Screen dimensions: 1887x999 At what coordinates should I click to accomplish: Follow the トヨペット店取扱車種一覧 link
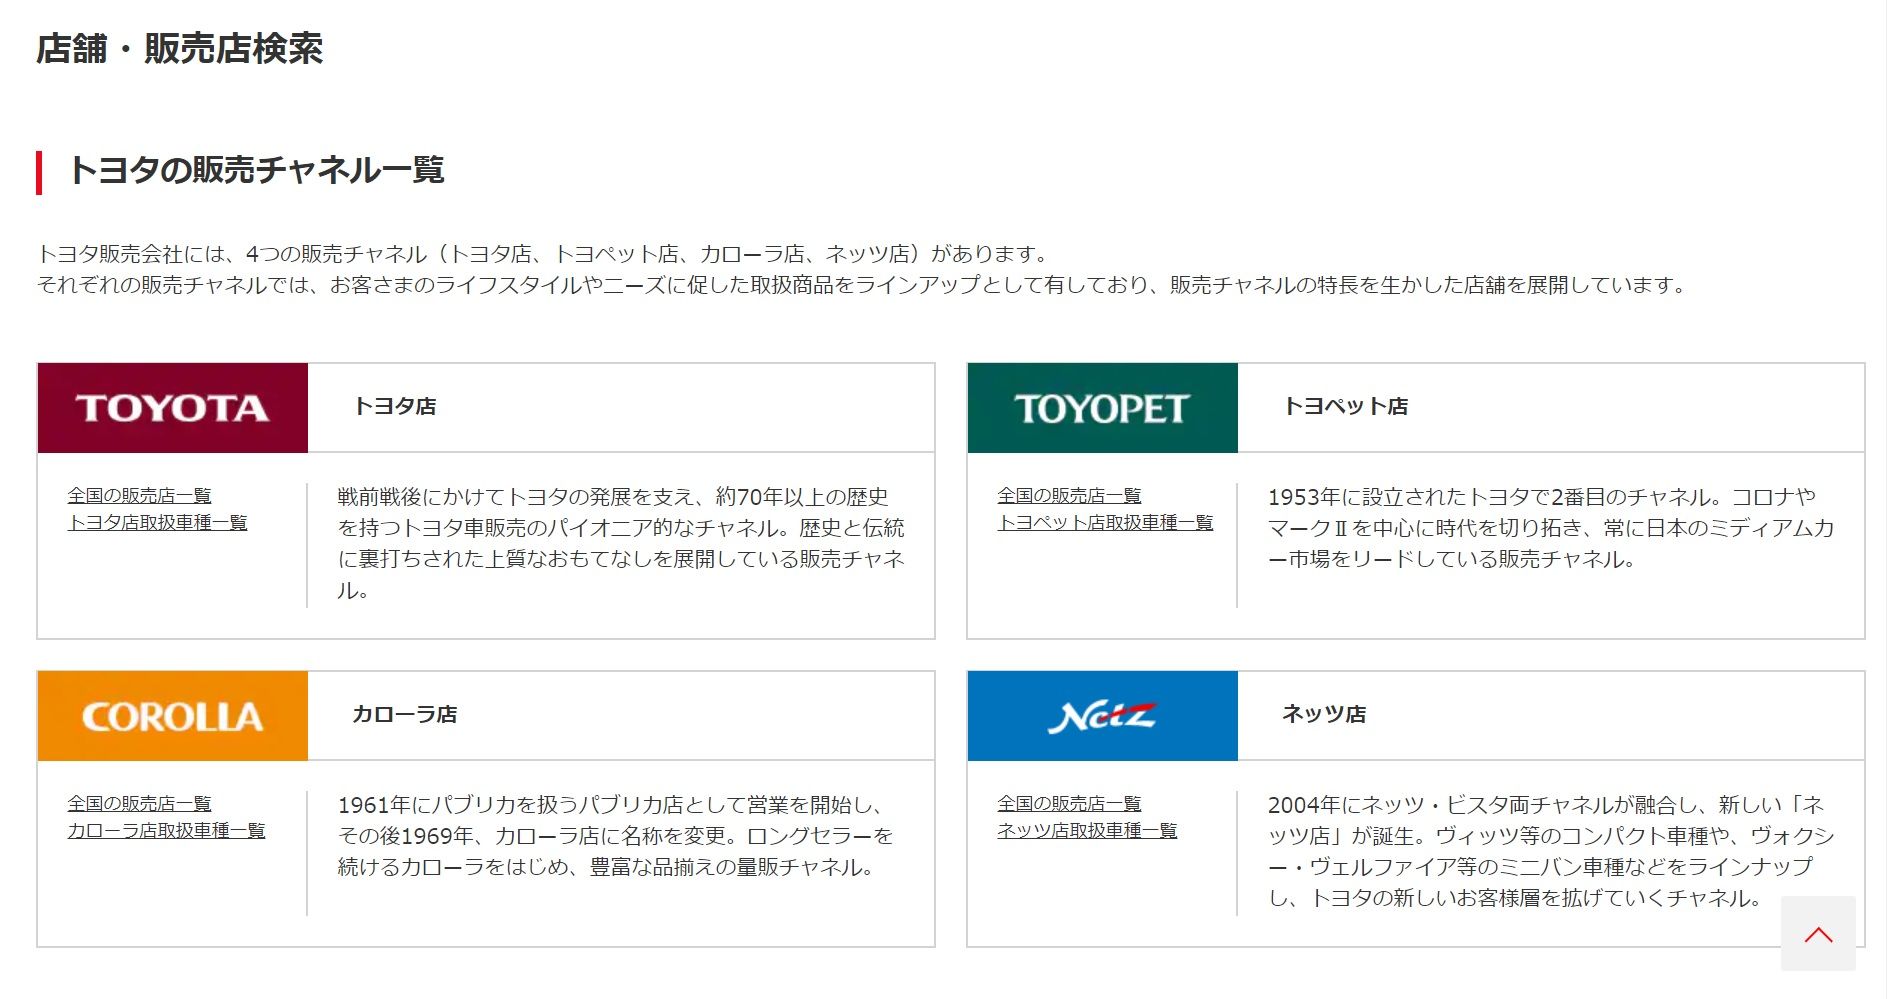(1105, 523)
